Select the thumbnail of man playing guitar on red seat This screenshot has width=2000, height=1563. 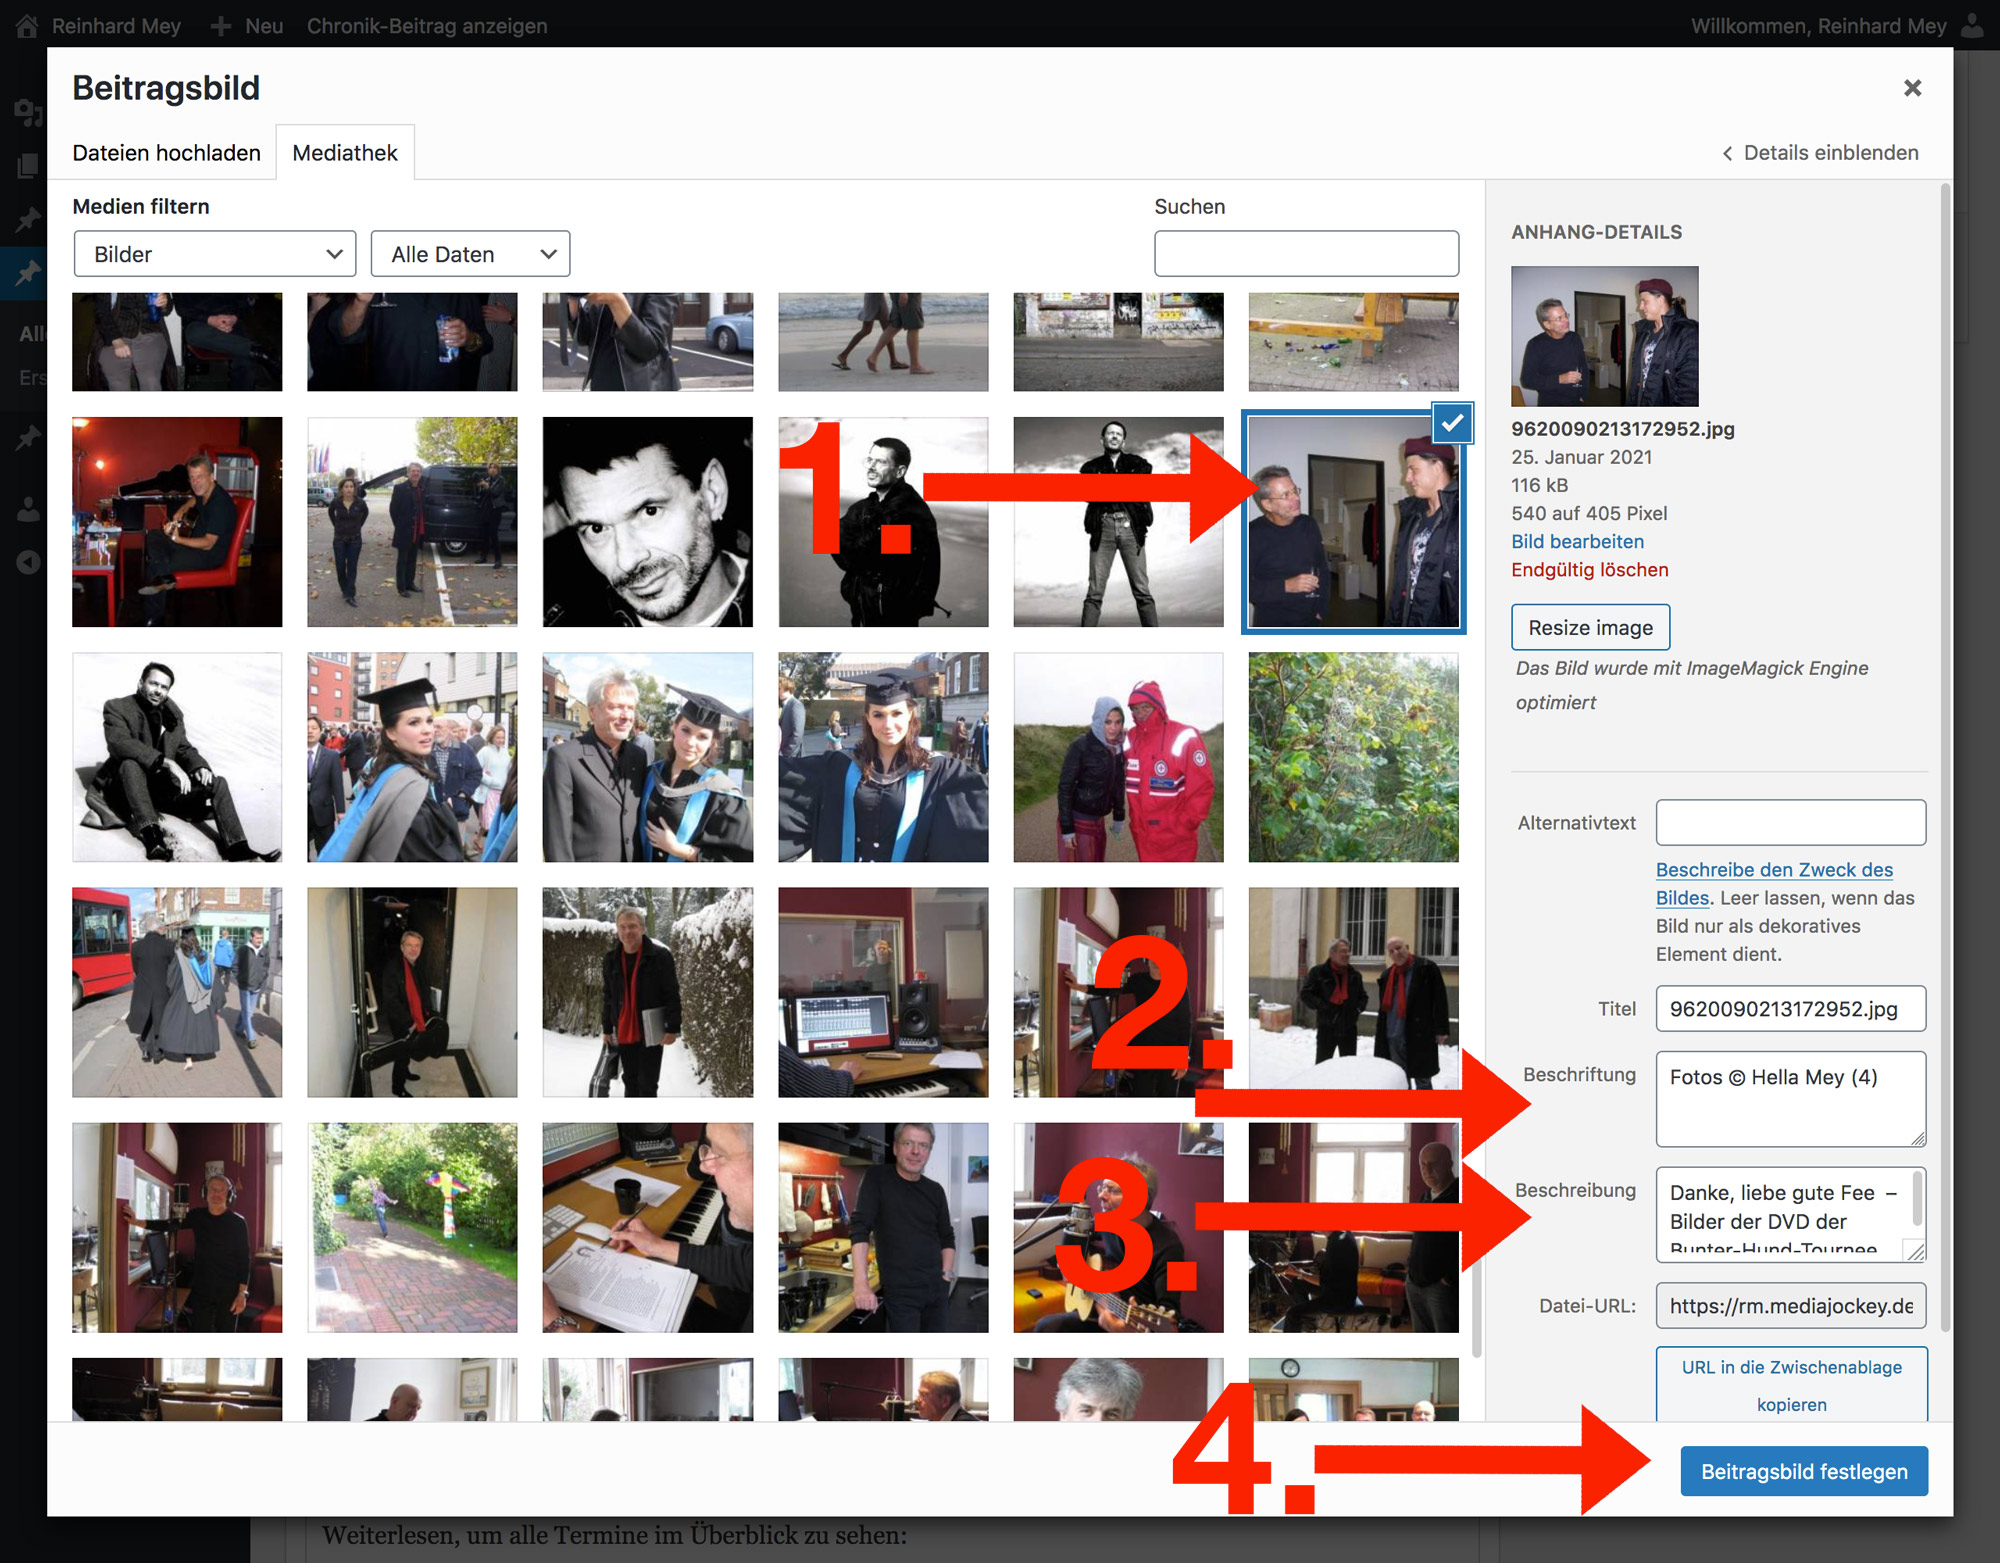(x=177, y=522)
